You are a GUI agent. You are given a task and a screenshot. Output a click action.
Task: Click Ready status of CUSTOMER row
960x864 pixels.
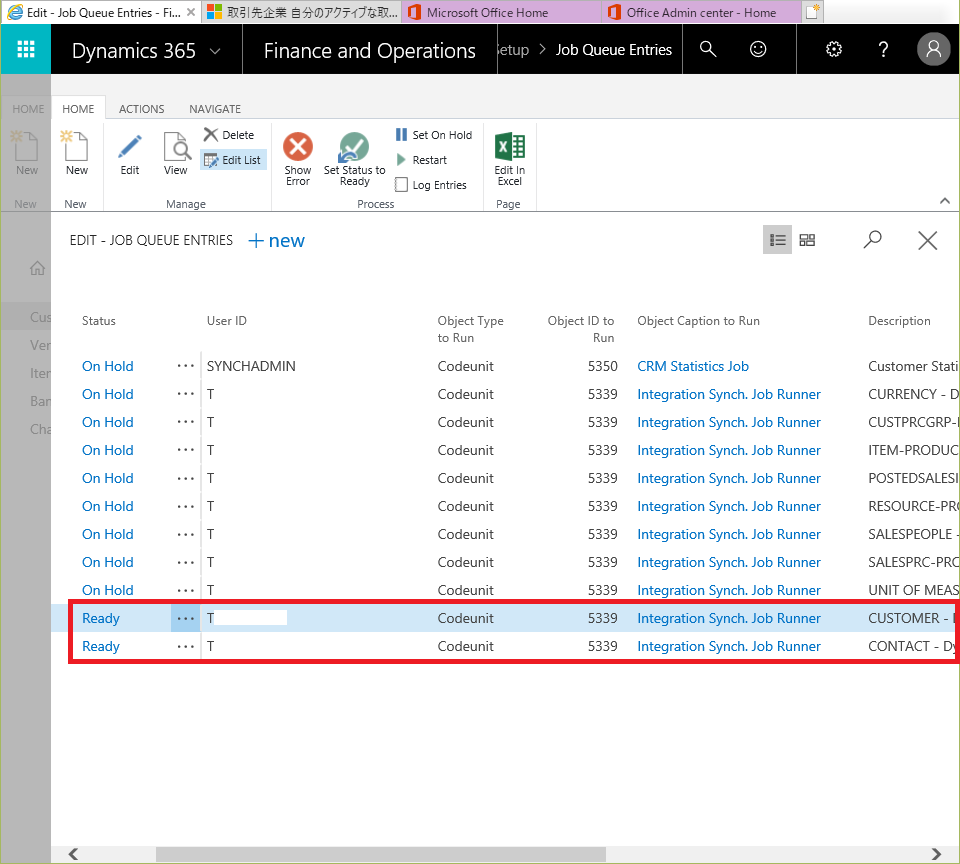tap(101, 618)
